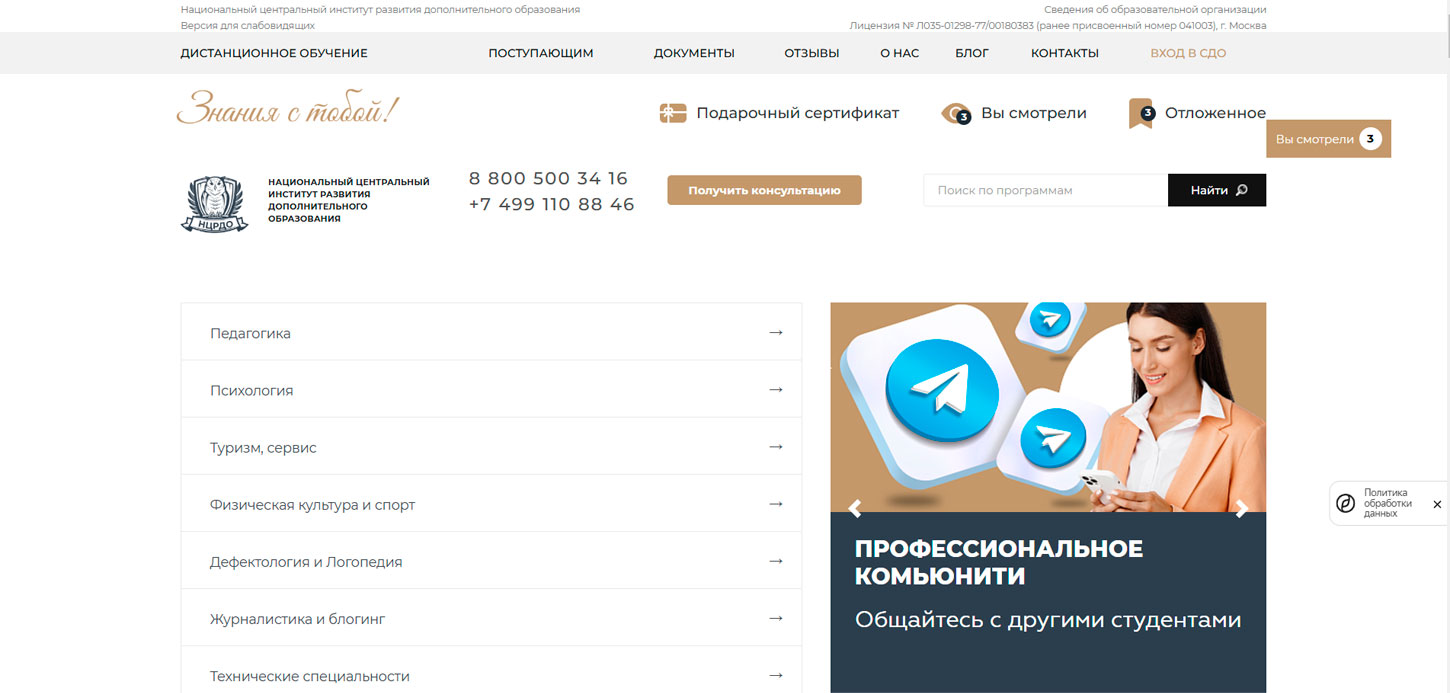The width and height of the screenshot is (1450, 693).
Task: Select Психология category label
Action: (x=252, y=390)
